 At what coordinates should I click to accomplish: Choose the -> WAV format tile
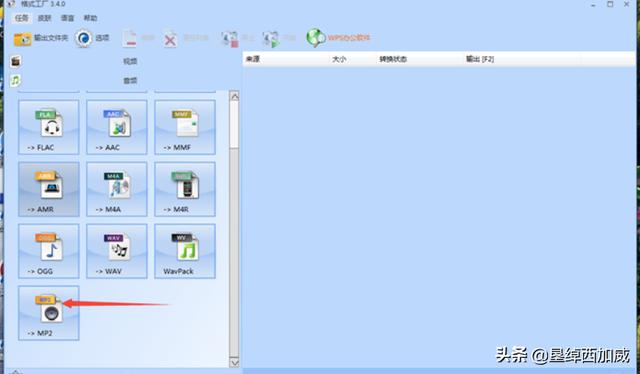(x=117, y=251)
